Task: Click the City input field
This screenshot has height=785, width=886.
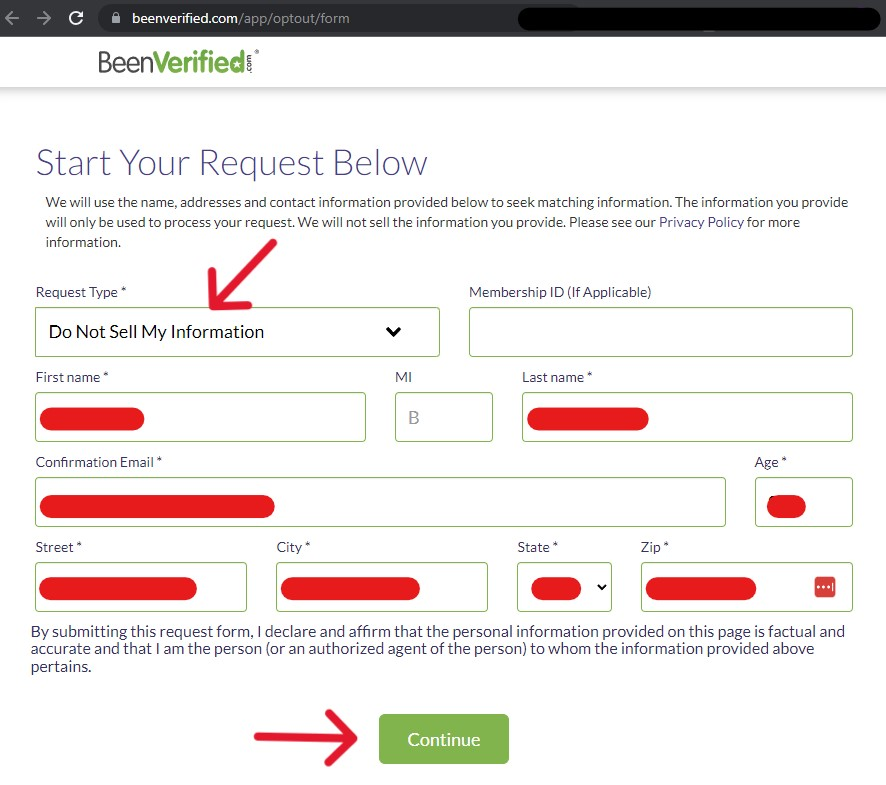Action: coord(381,587)
